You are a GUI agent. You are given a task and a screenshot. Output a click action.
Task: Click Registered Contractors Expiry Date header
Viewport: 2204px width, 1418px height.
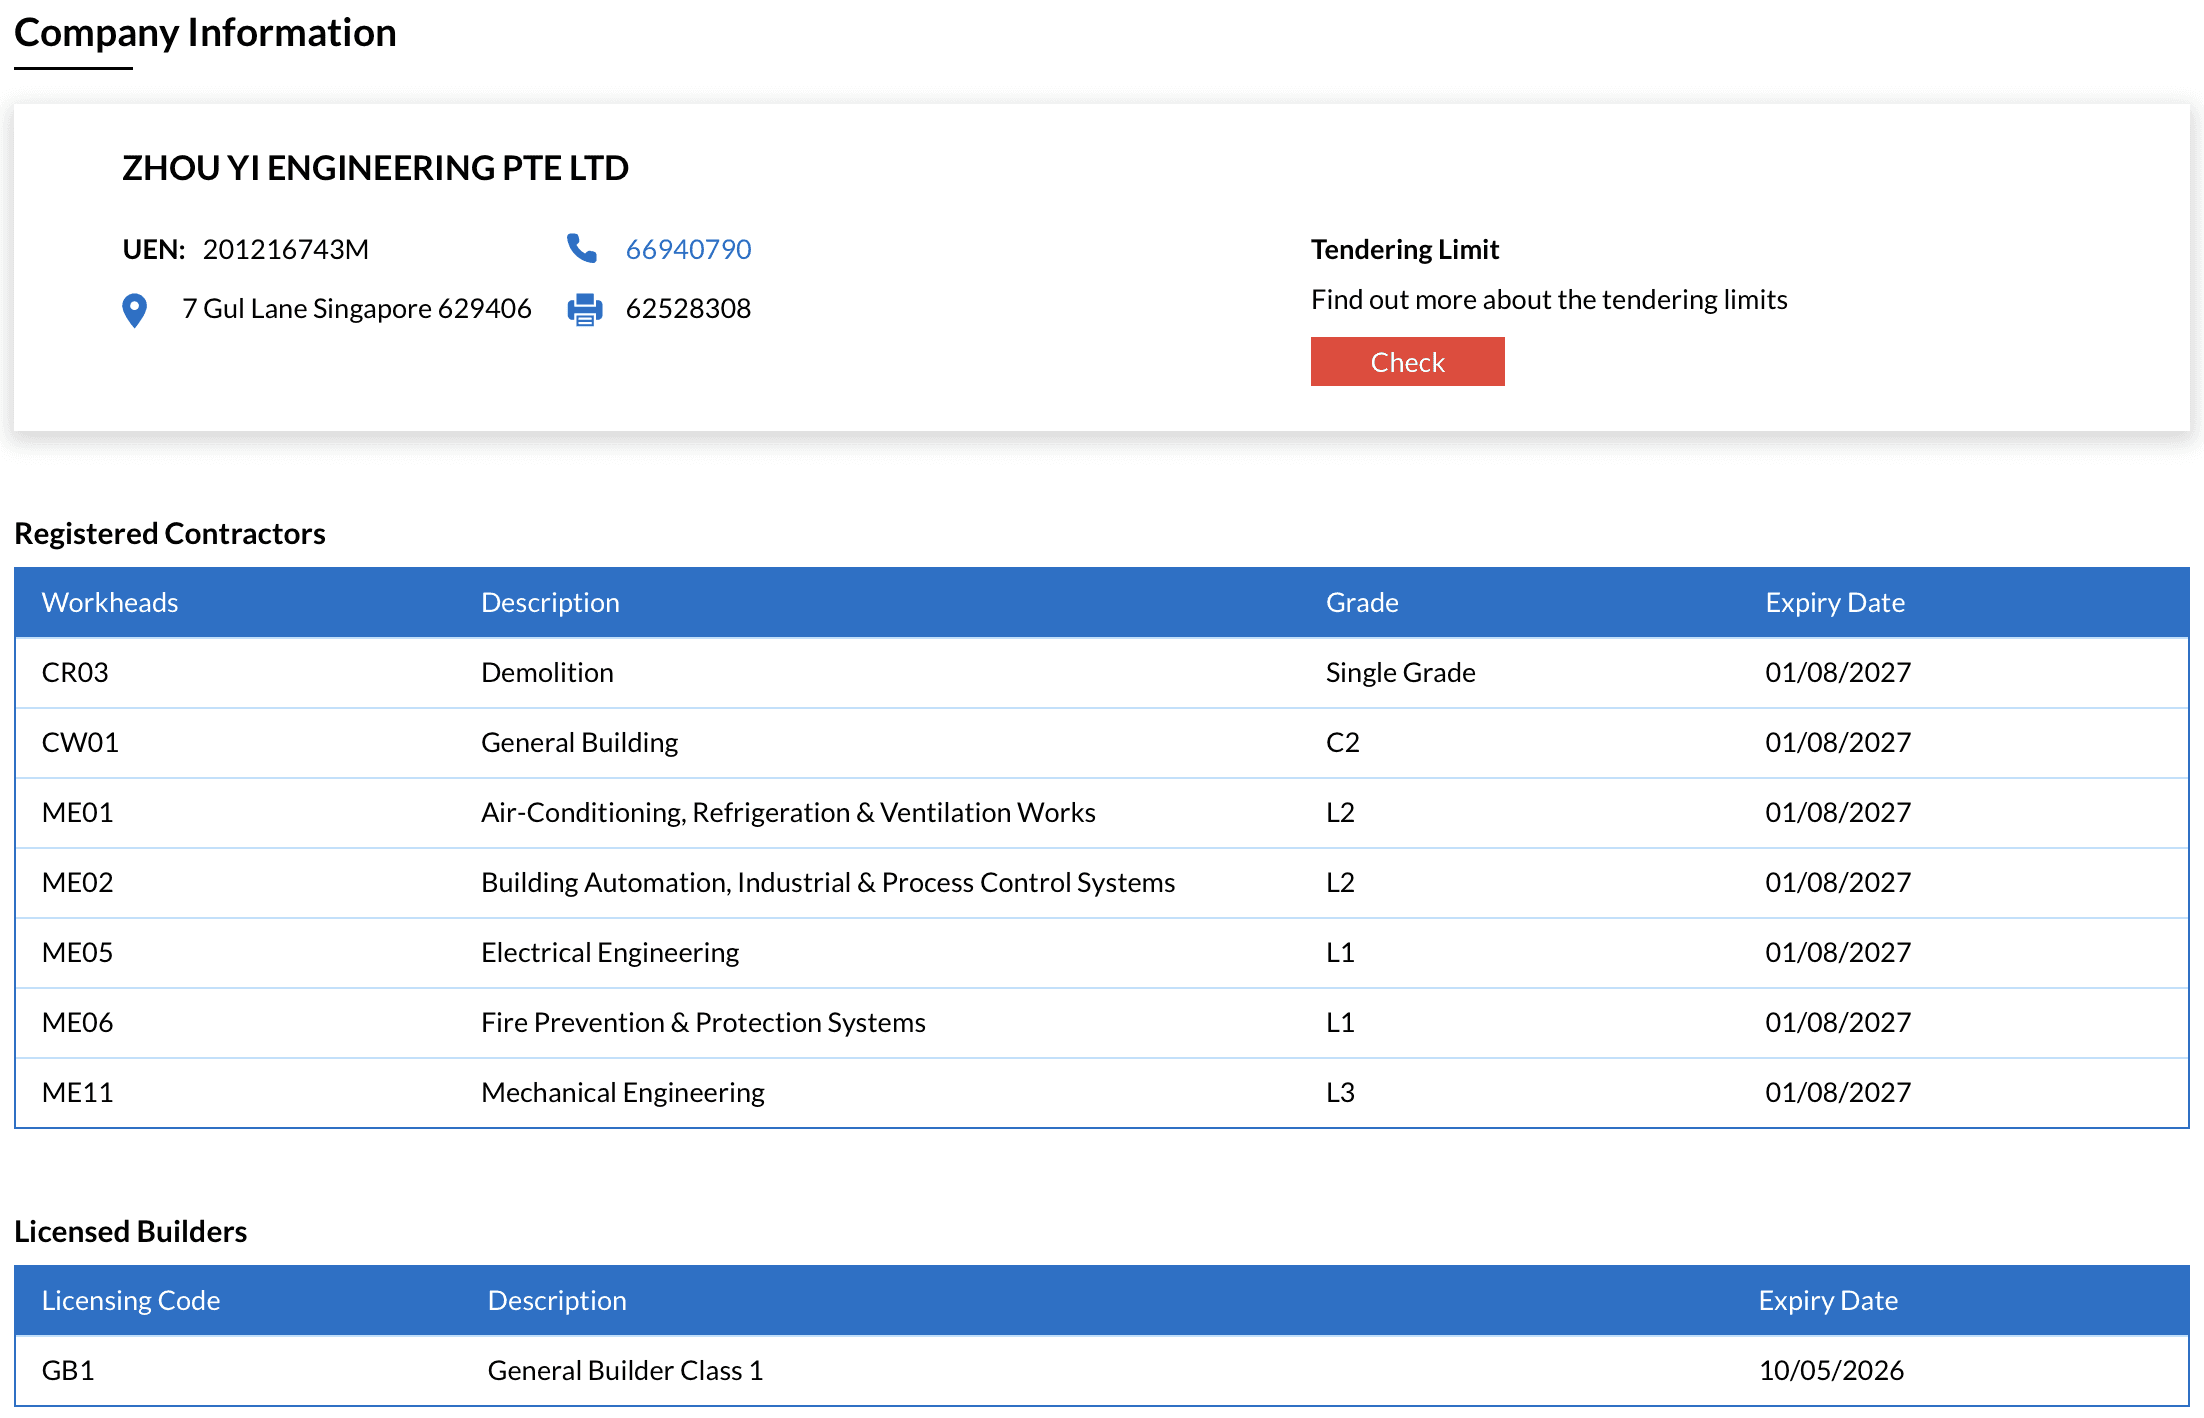[1835, 602]
